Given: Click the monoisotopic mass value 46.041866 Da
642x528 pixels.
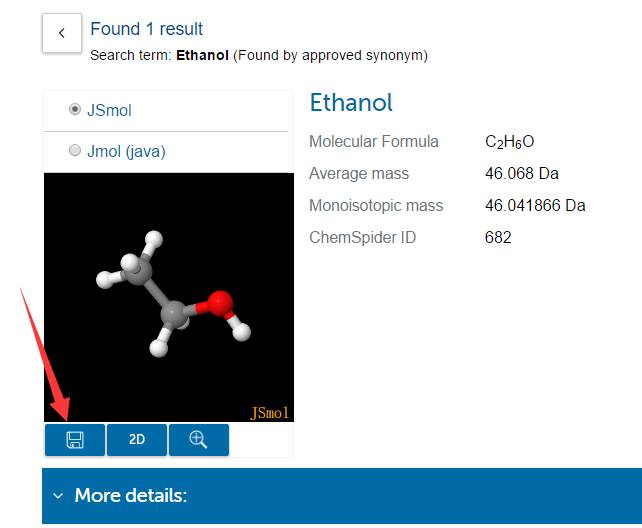Looking at the screenshot, I should [535, 206].
